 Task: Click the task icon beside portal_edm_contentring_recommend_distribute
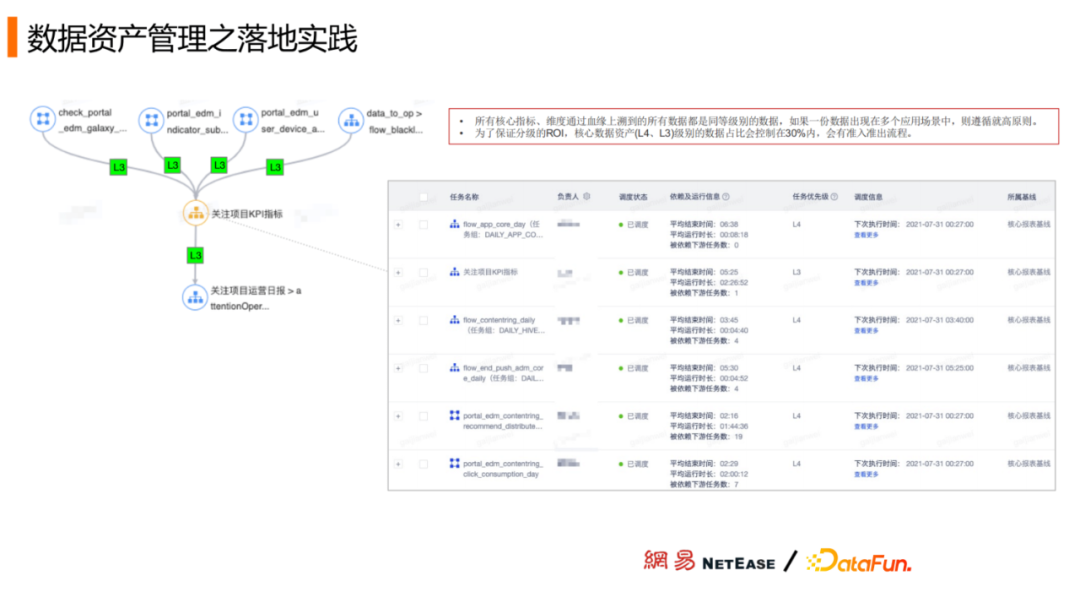(x=455, y=415)
